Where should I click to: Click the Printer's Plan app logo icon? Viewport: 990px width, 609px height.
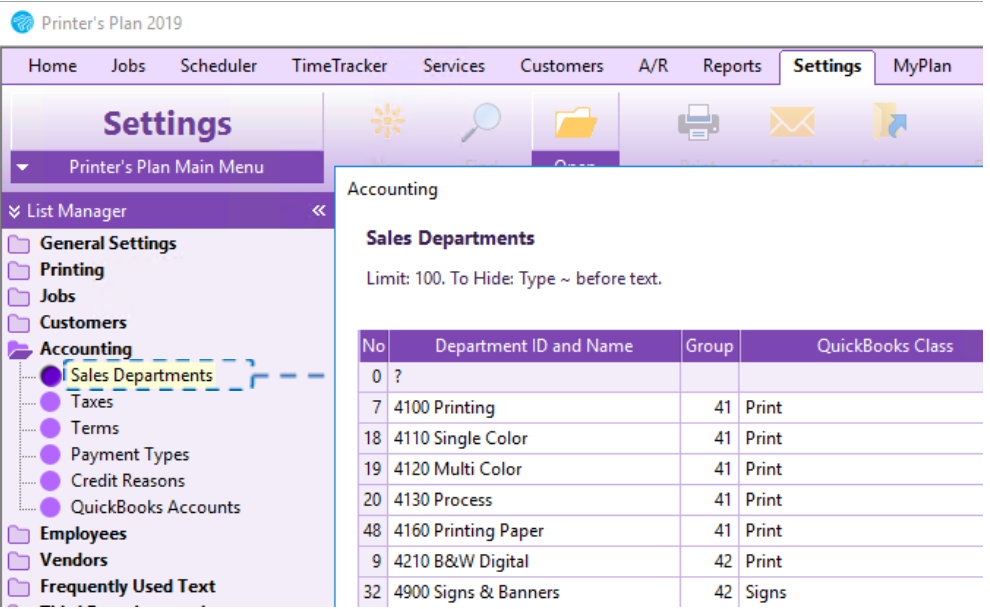coord(22,23)
